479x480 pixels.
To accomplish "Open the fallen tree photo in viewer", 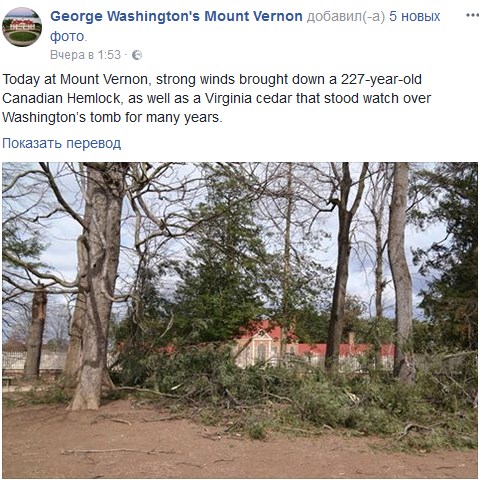I will [240, 320].
